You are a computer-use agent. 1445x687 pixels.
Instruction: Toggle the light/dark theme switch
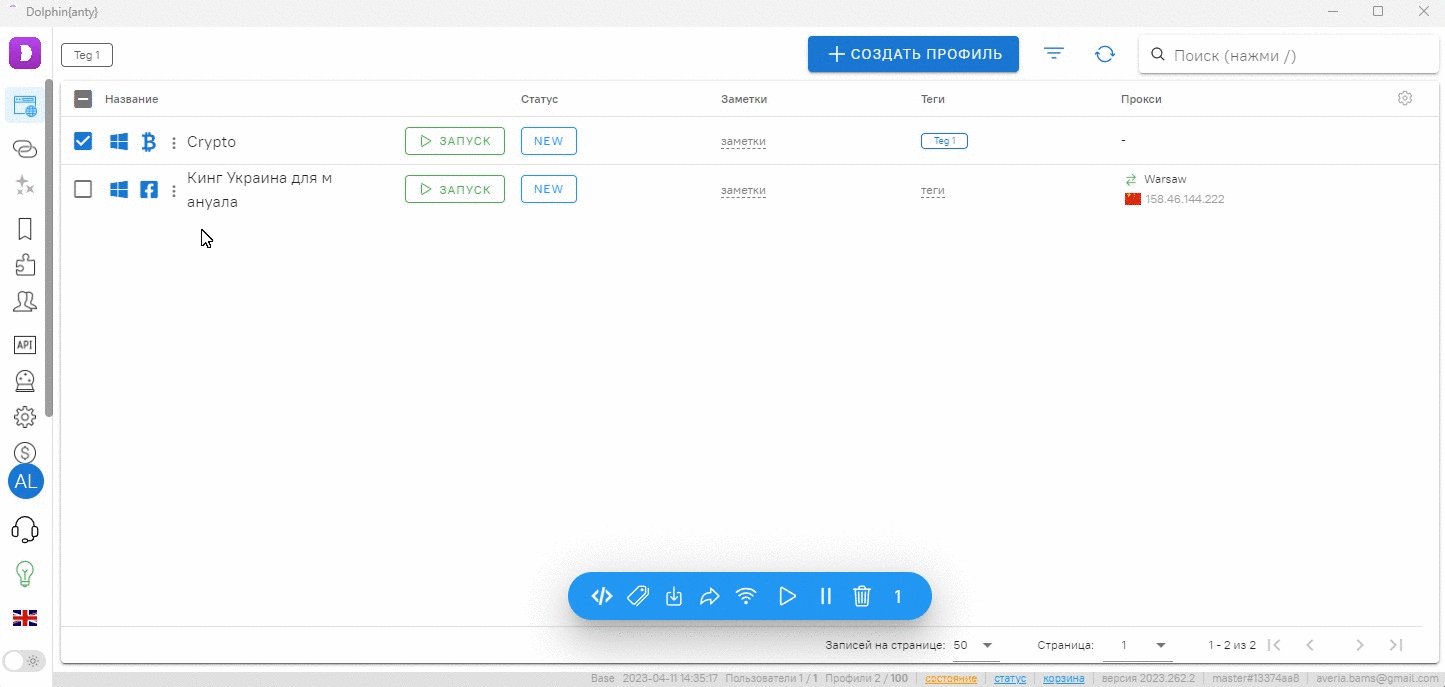[x=24, y=661]
